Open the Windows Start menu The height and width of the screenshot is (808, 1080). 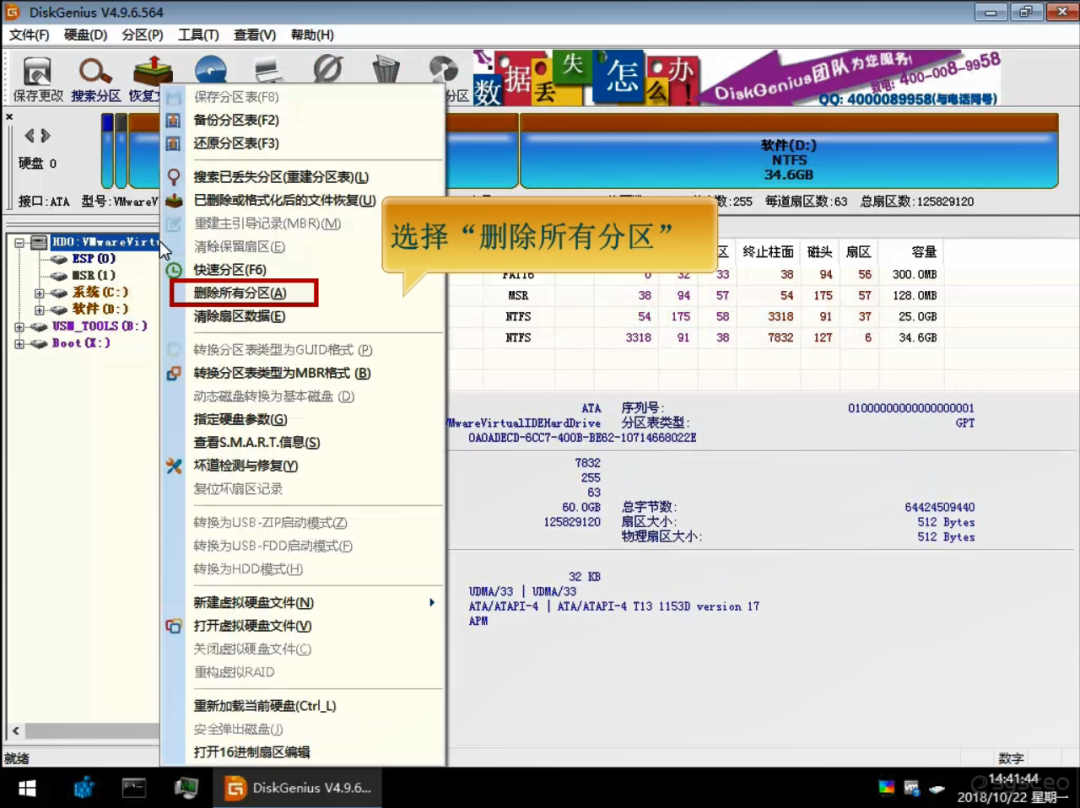pos(26,787)
